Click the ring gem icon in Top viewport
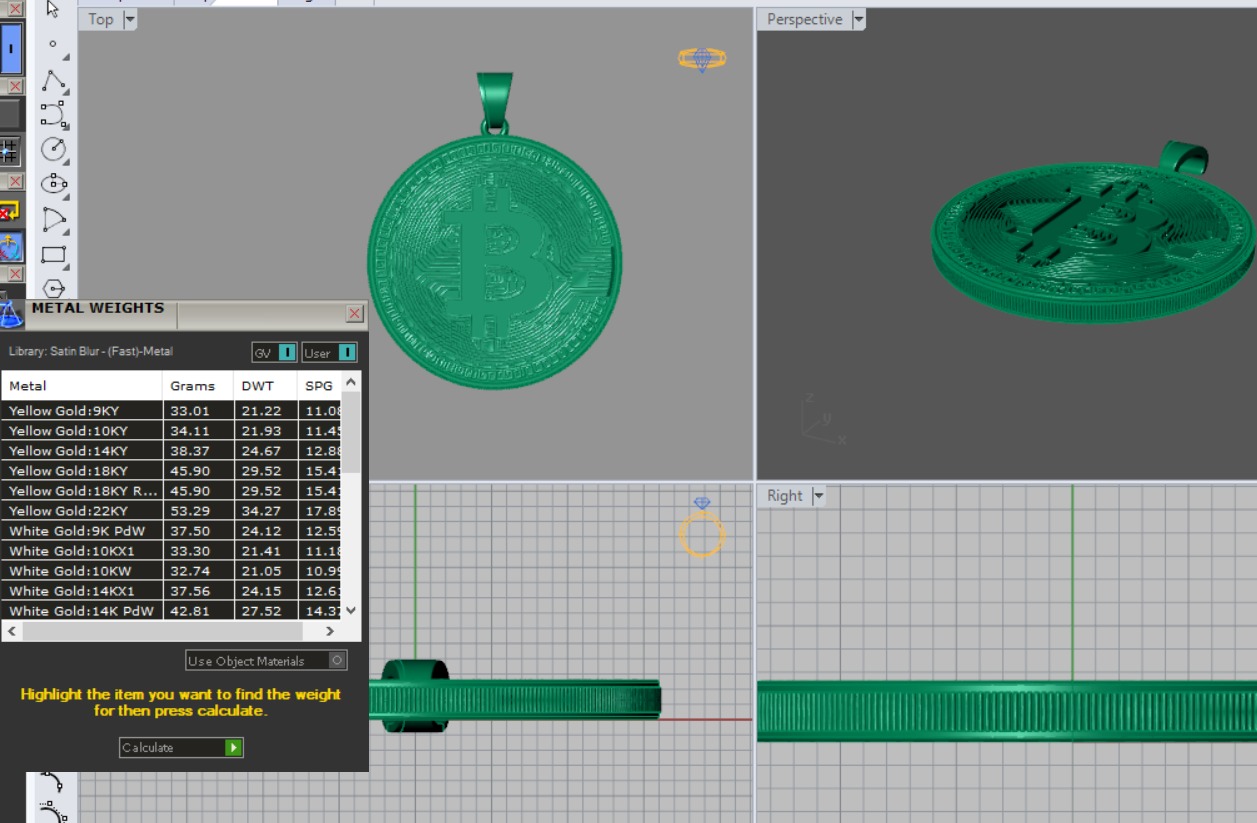Screen dimensions: 1257x823 pyautogui.click(x=702, y=59)
